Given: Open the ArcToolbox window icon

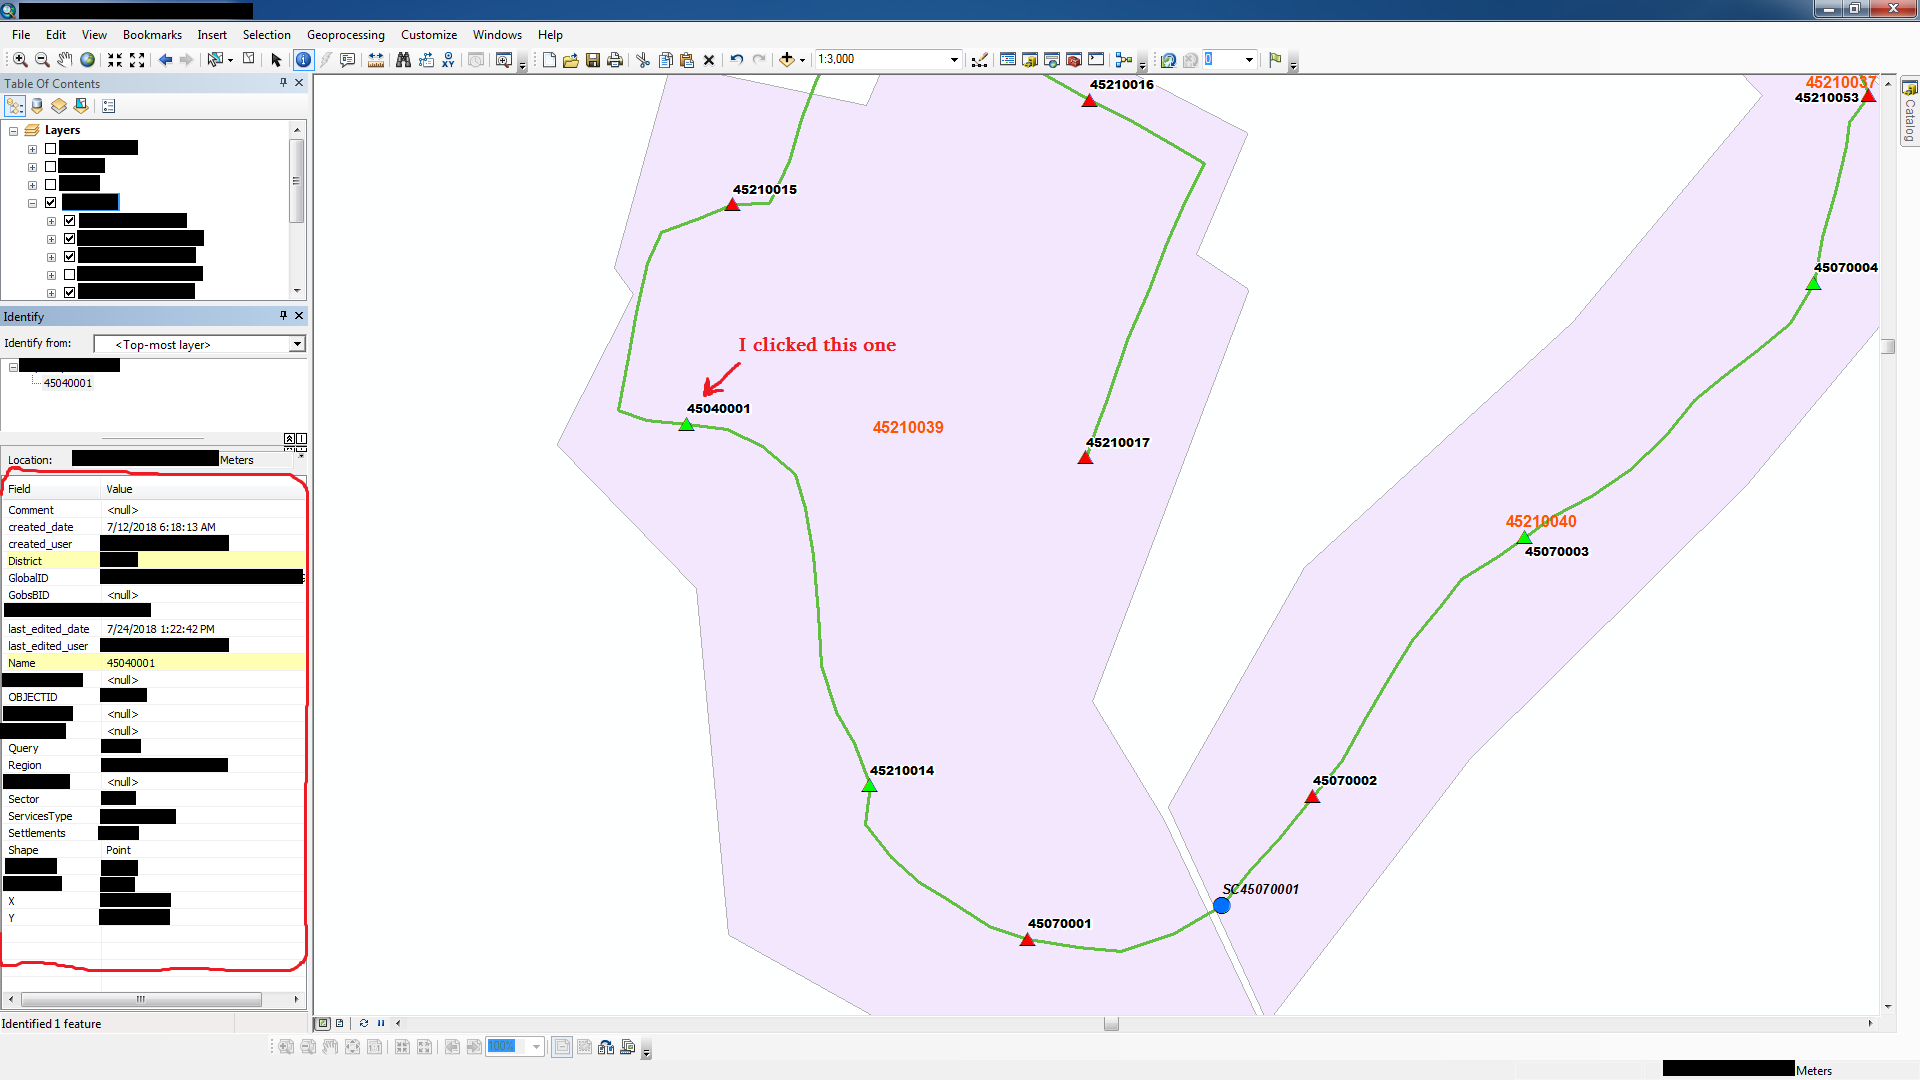Looking at the screenshot, I should (1074, 60).
